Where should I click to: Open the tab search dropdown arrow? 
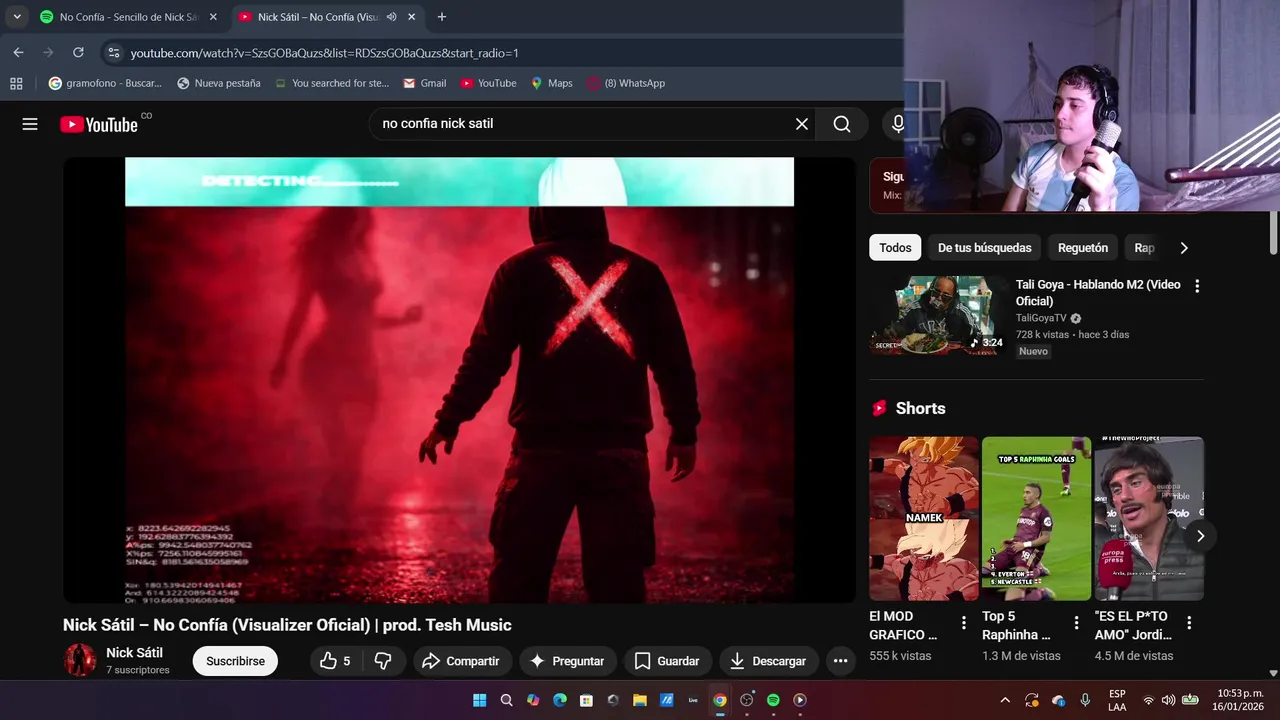17,17
